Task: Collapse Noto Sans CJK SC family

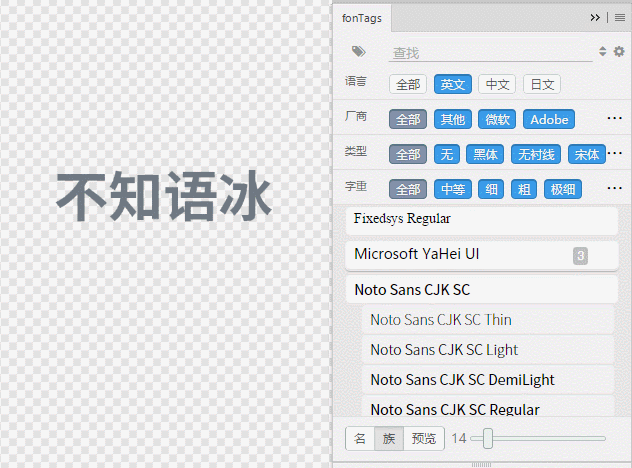Action: [482, 290]
